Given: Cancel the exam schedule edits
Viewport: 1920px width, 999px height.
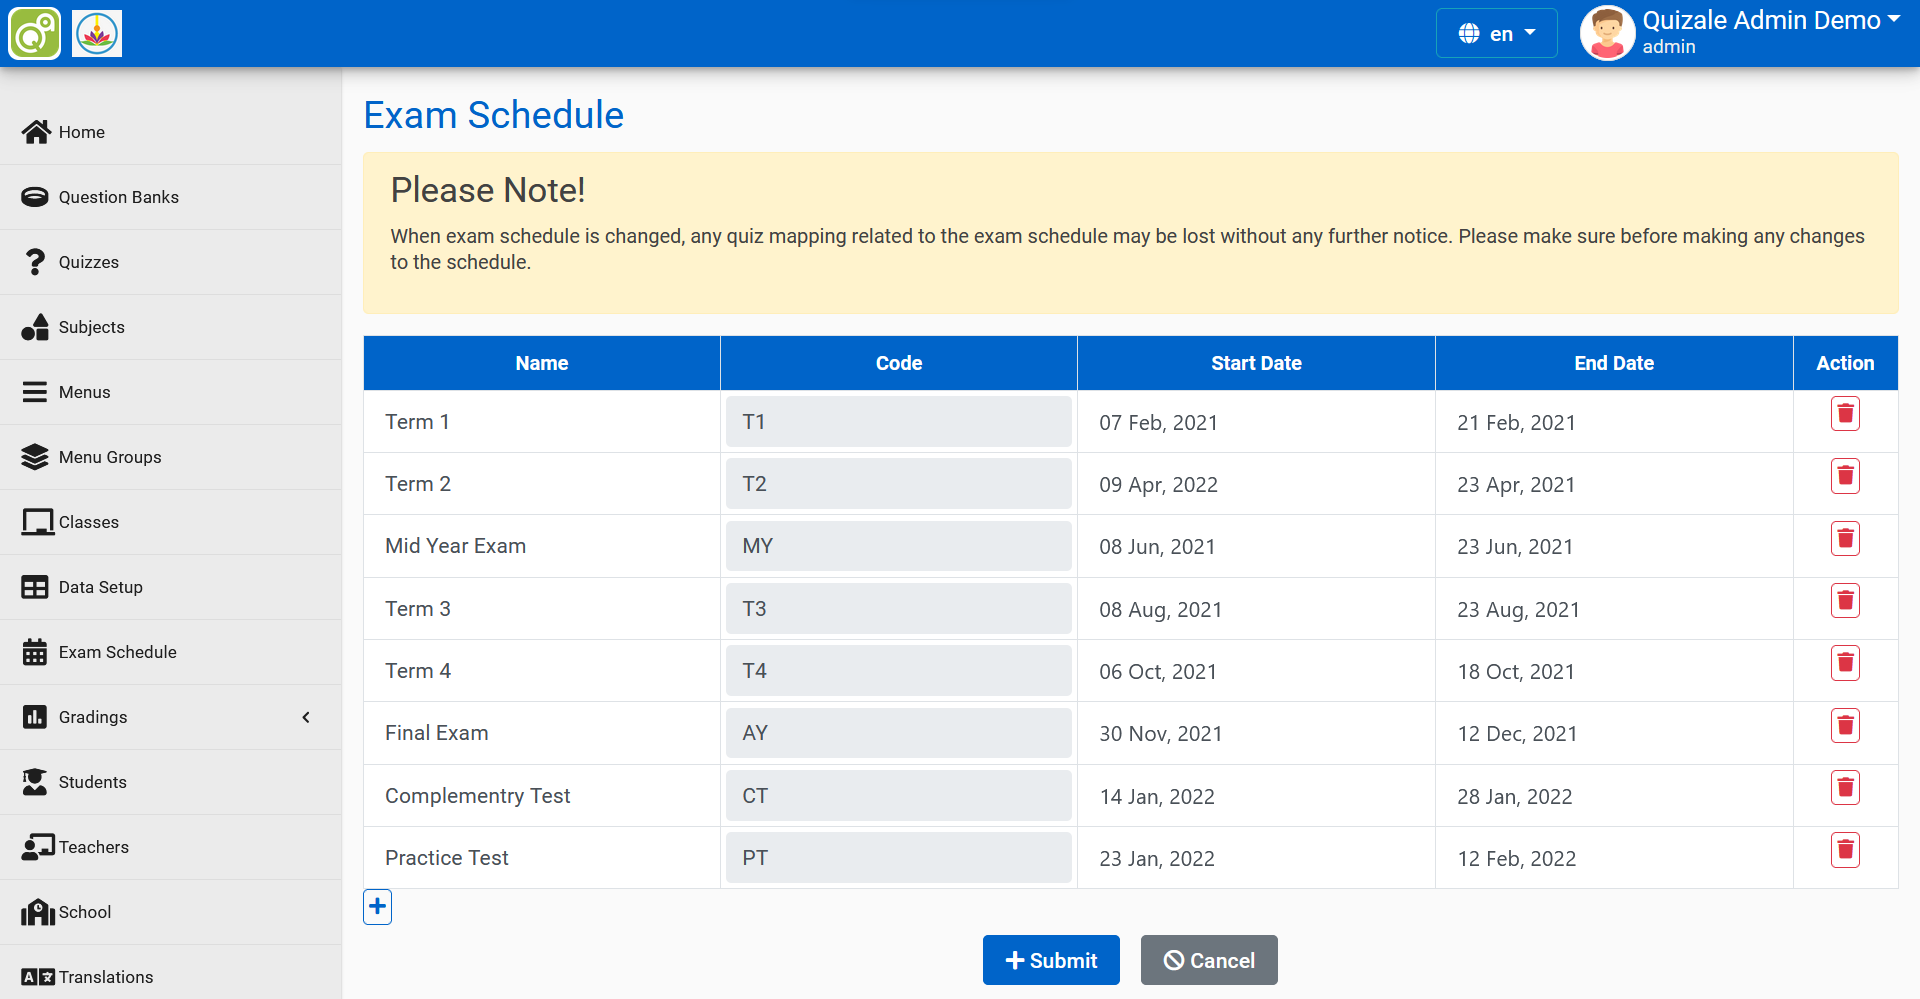Looking at the screenshot, I should 1209,959.
